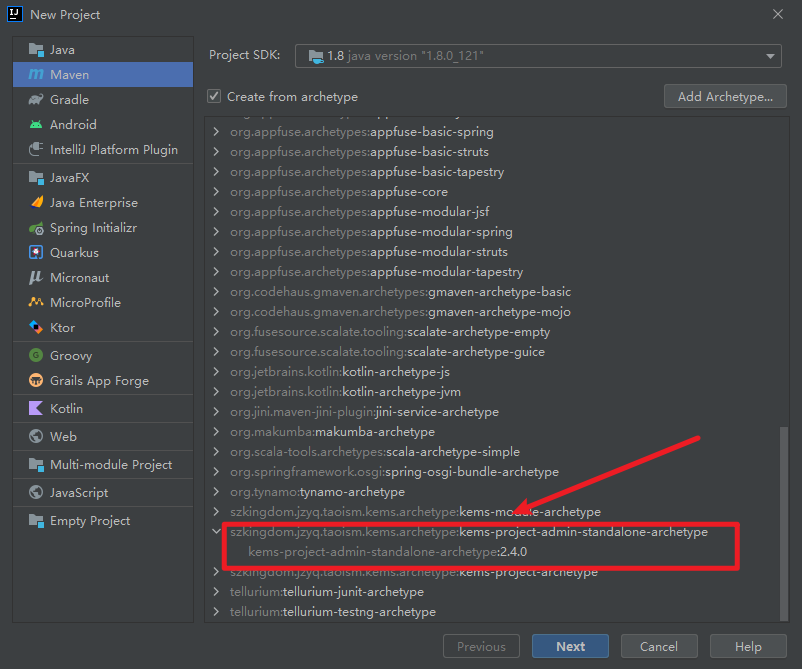Select gmaven-archetype-mojo row
This screenshot has height=669, width=802.
click(400, 312)
